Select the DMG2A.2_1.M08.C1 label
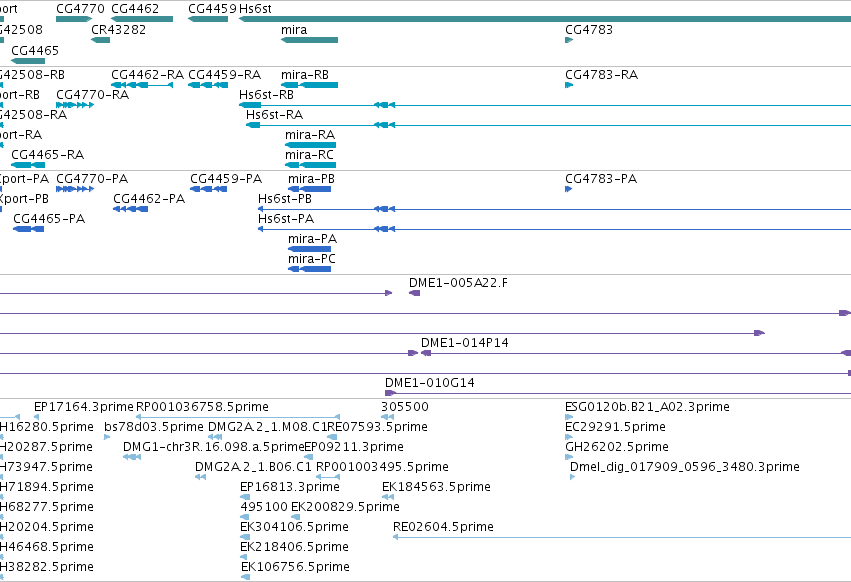Viewport: 851px width, 582px height. tap(268, 427)
